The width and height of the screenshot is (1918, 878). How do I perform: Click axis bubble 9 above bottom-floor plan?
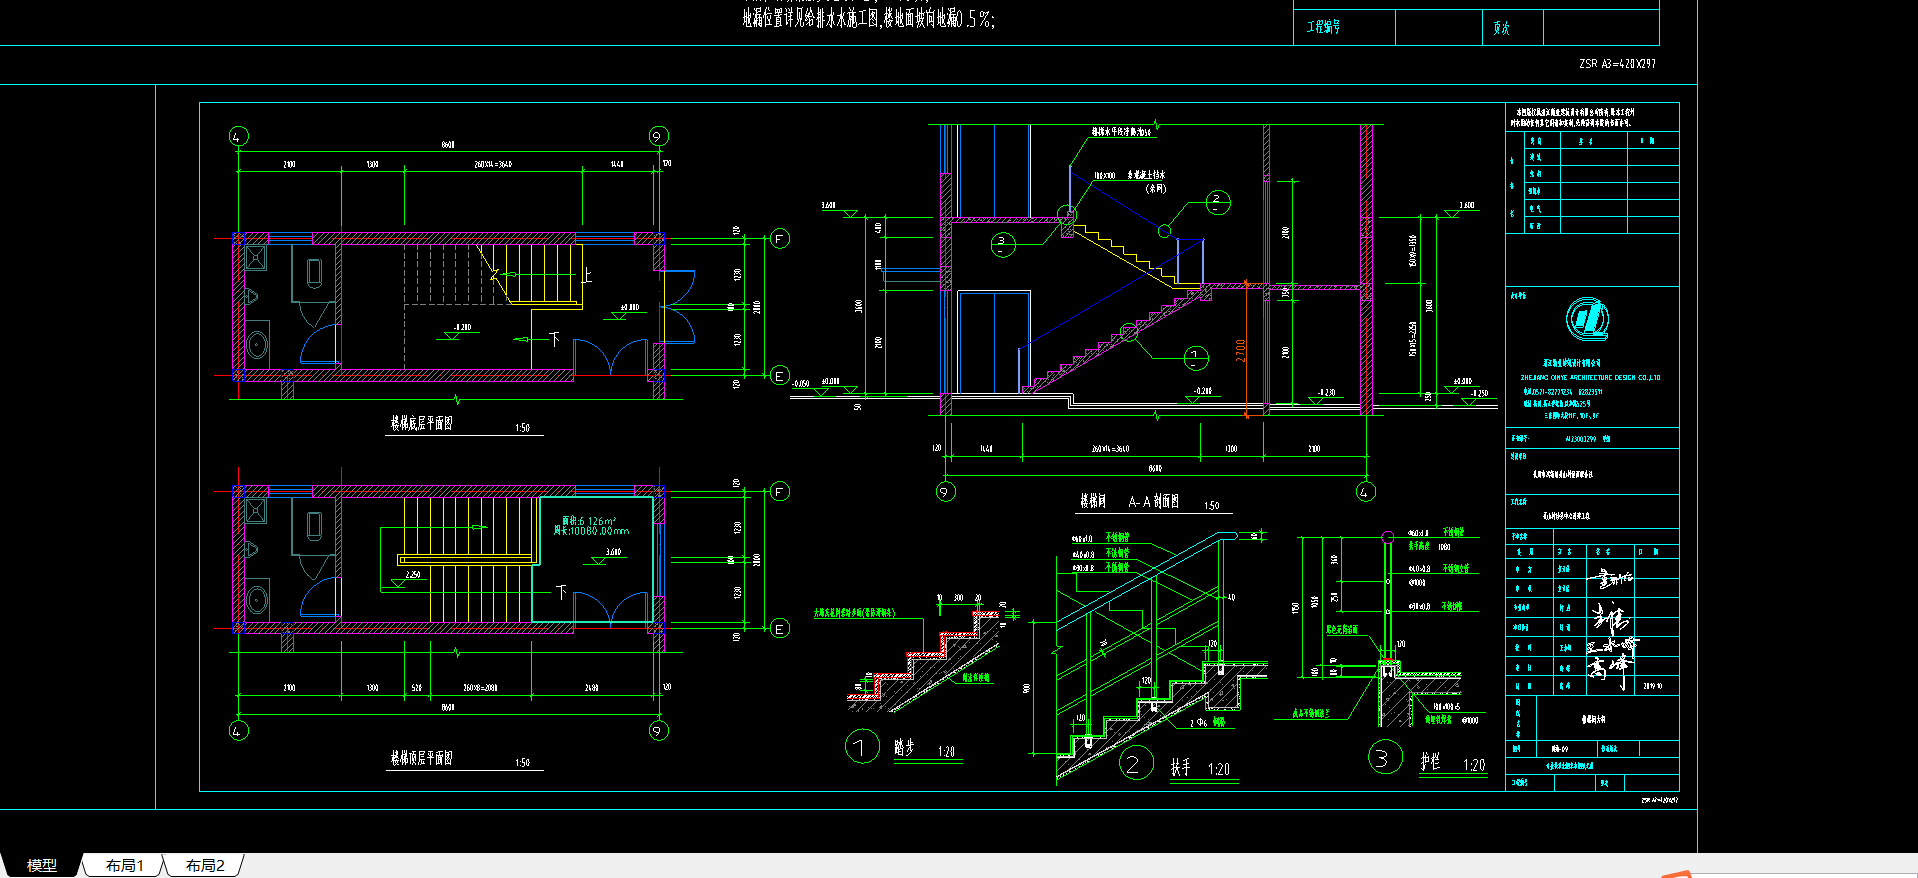[658, 137]
